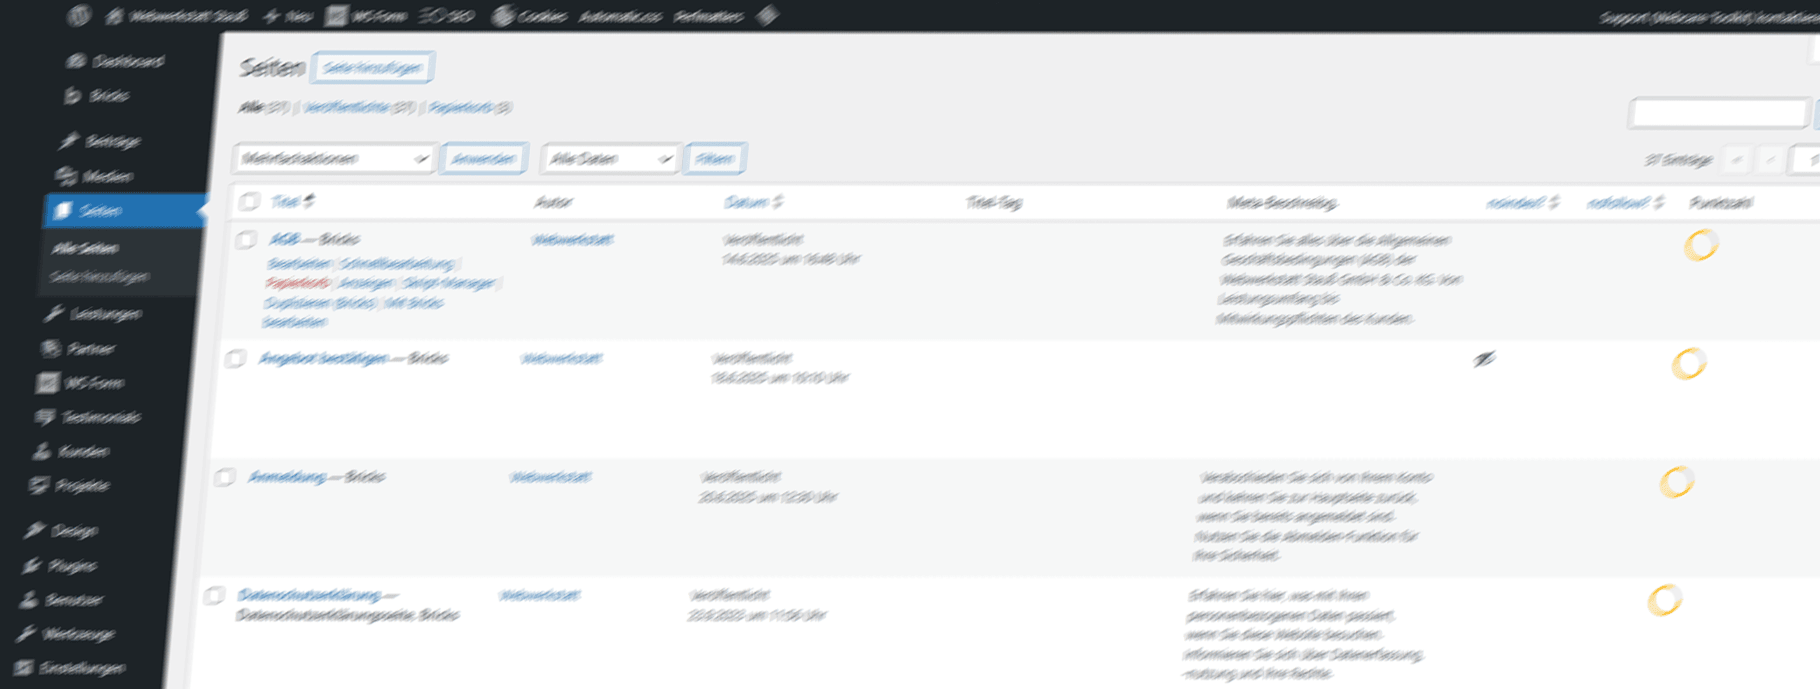Open Dashboard from the sidebar icon
Image resolution: width=1820 pixels, height=689 pixels.
click(76, 61)
